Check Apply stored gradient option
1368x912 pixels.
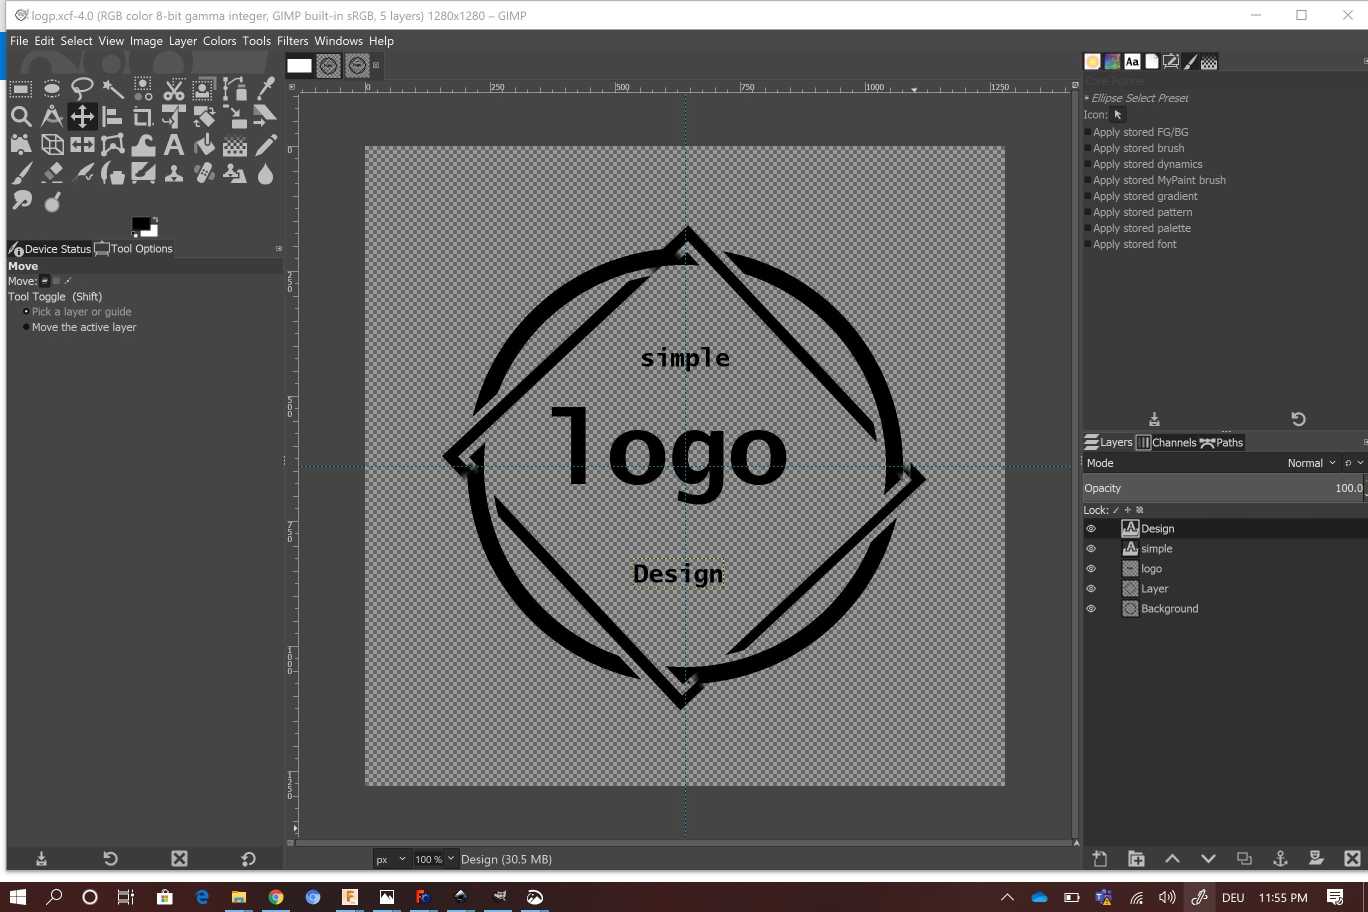pyautogui.click(x=1088, y=196)
